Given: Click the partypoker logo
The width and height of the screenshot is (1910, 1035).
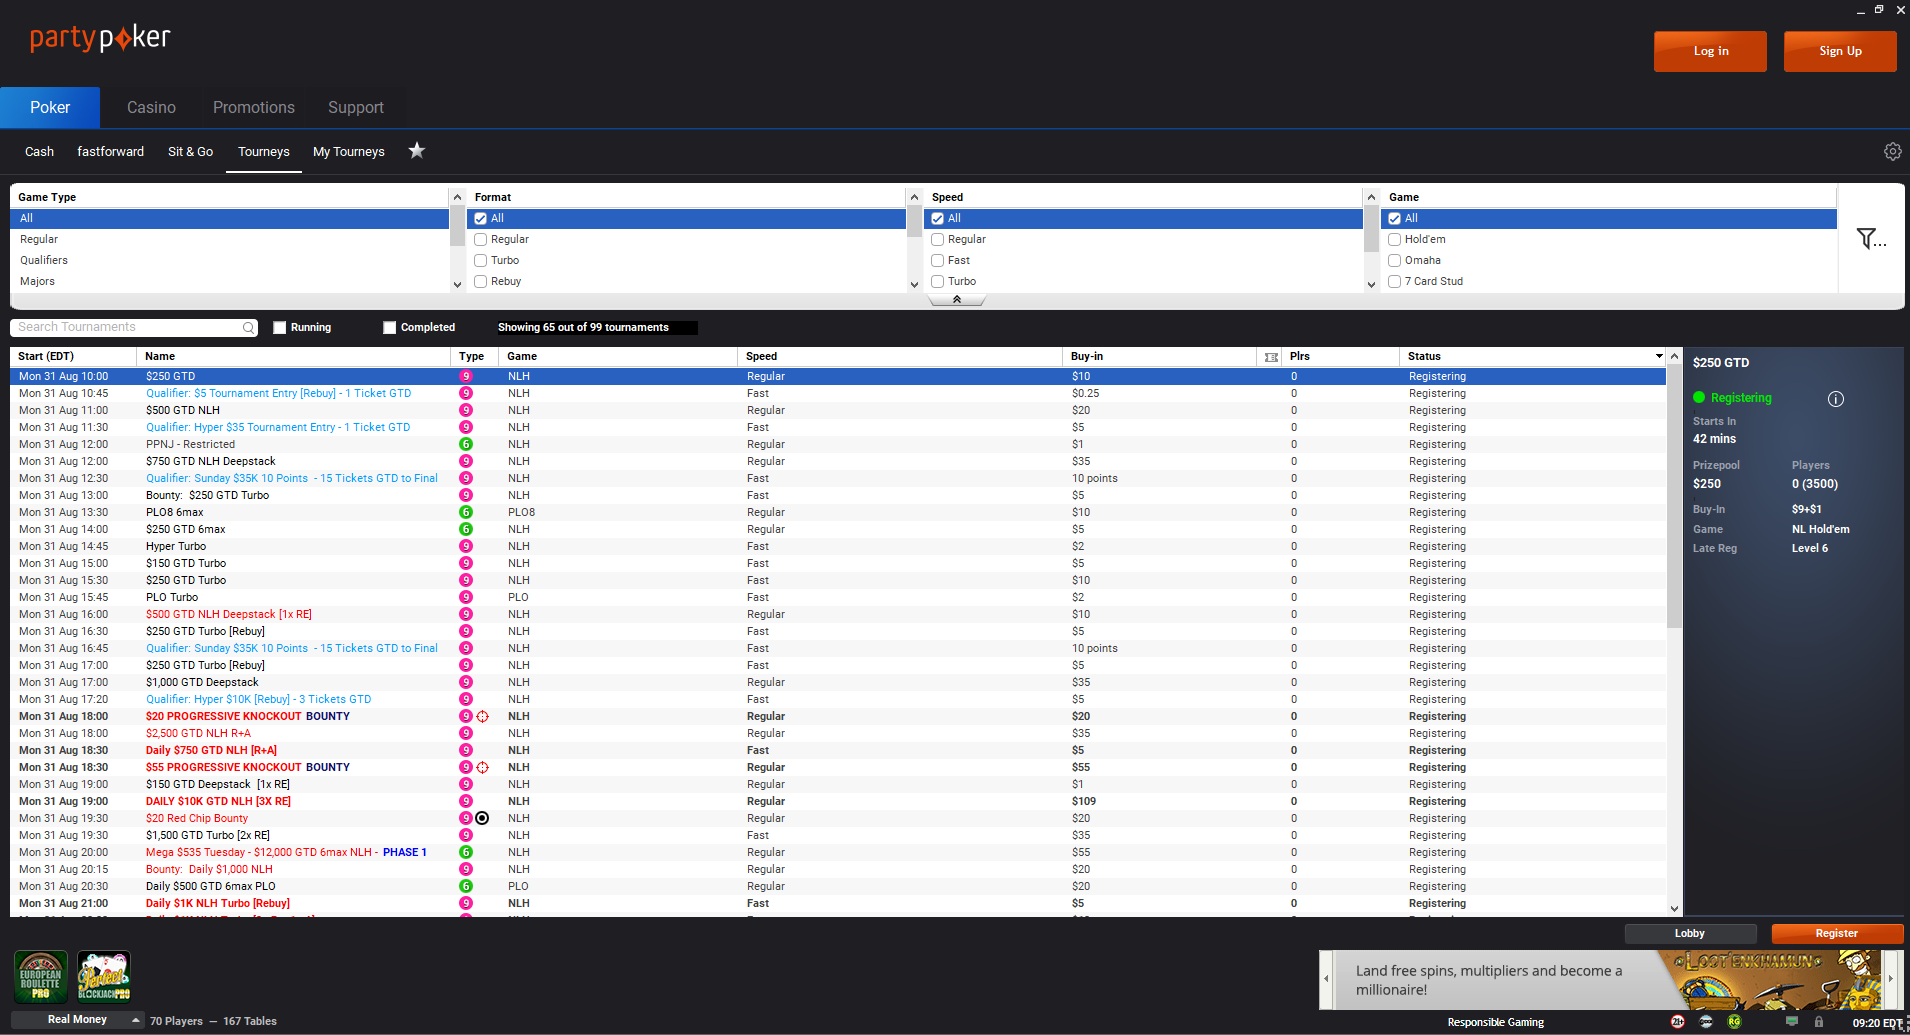Looking at the screenshot, I should 100,39.
